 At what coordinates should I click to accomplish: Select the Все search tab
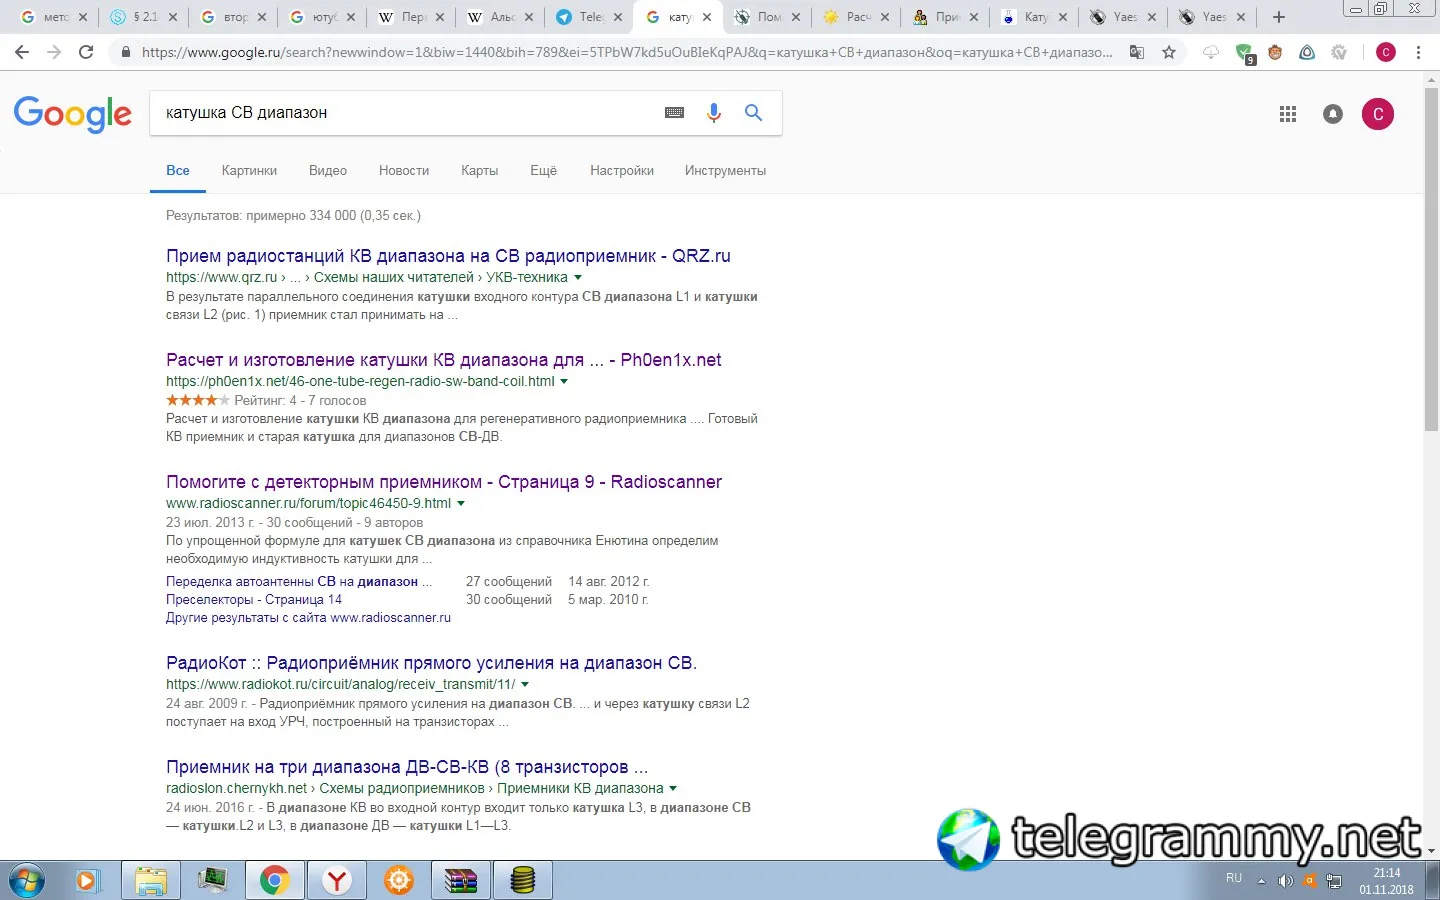[x=178, y=171]
